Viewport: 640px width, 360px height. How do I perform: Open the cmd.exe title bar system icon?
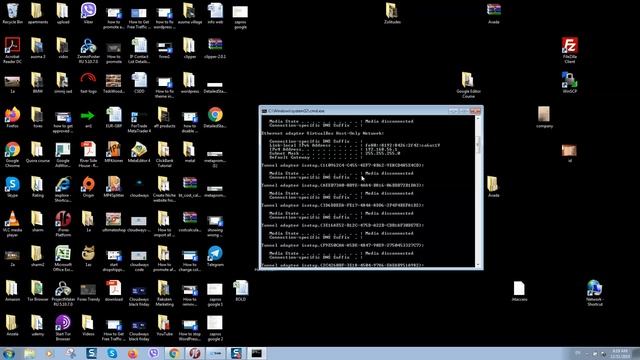[x=264, y=111]
